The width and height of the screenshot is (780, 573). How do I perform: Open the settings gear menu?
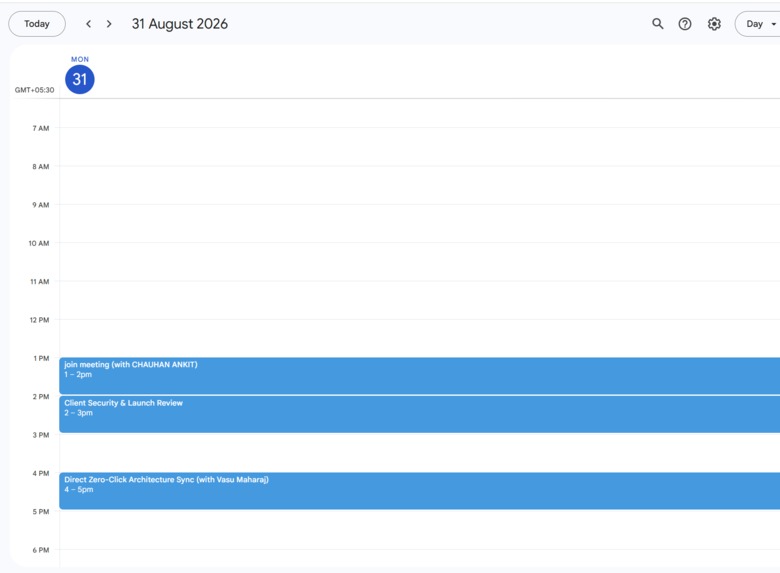coord(714,24)
